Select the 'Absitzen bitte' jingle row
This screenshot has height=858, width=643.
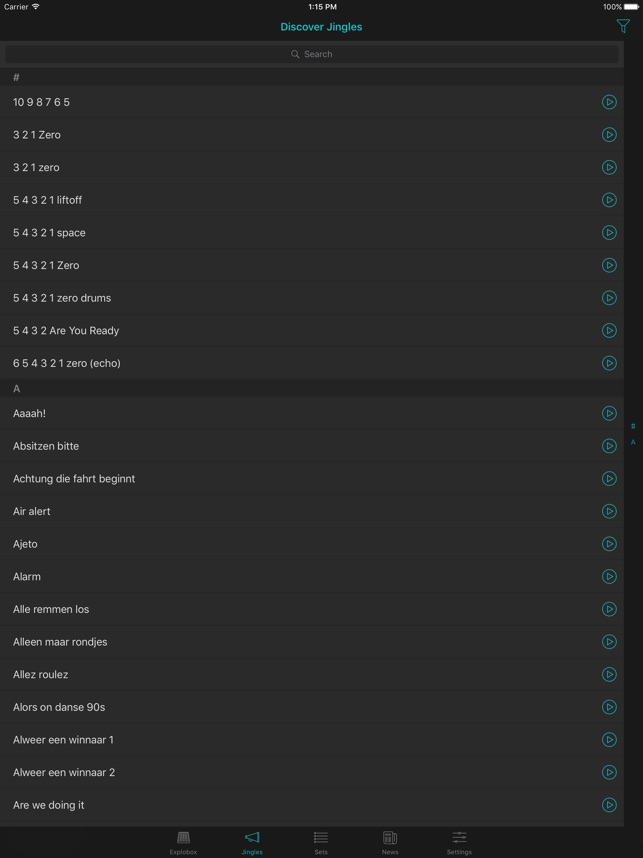[x=312, y=447]
